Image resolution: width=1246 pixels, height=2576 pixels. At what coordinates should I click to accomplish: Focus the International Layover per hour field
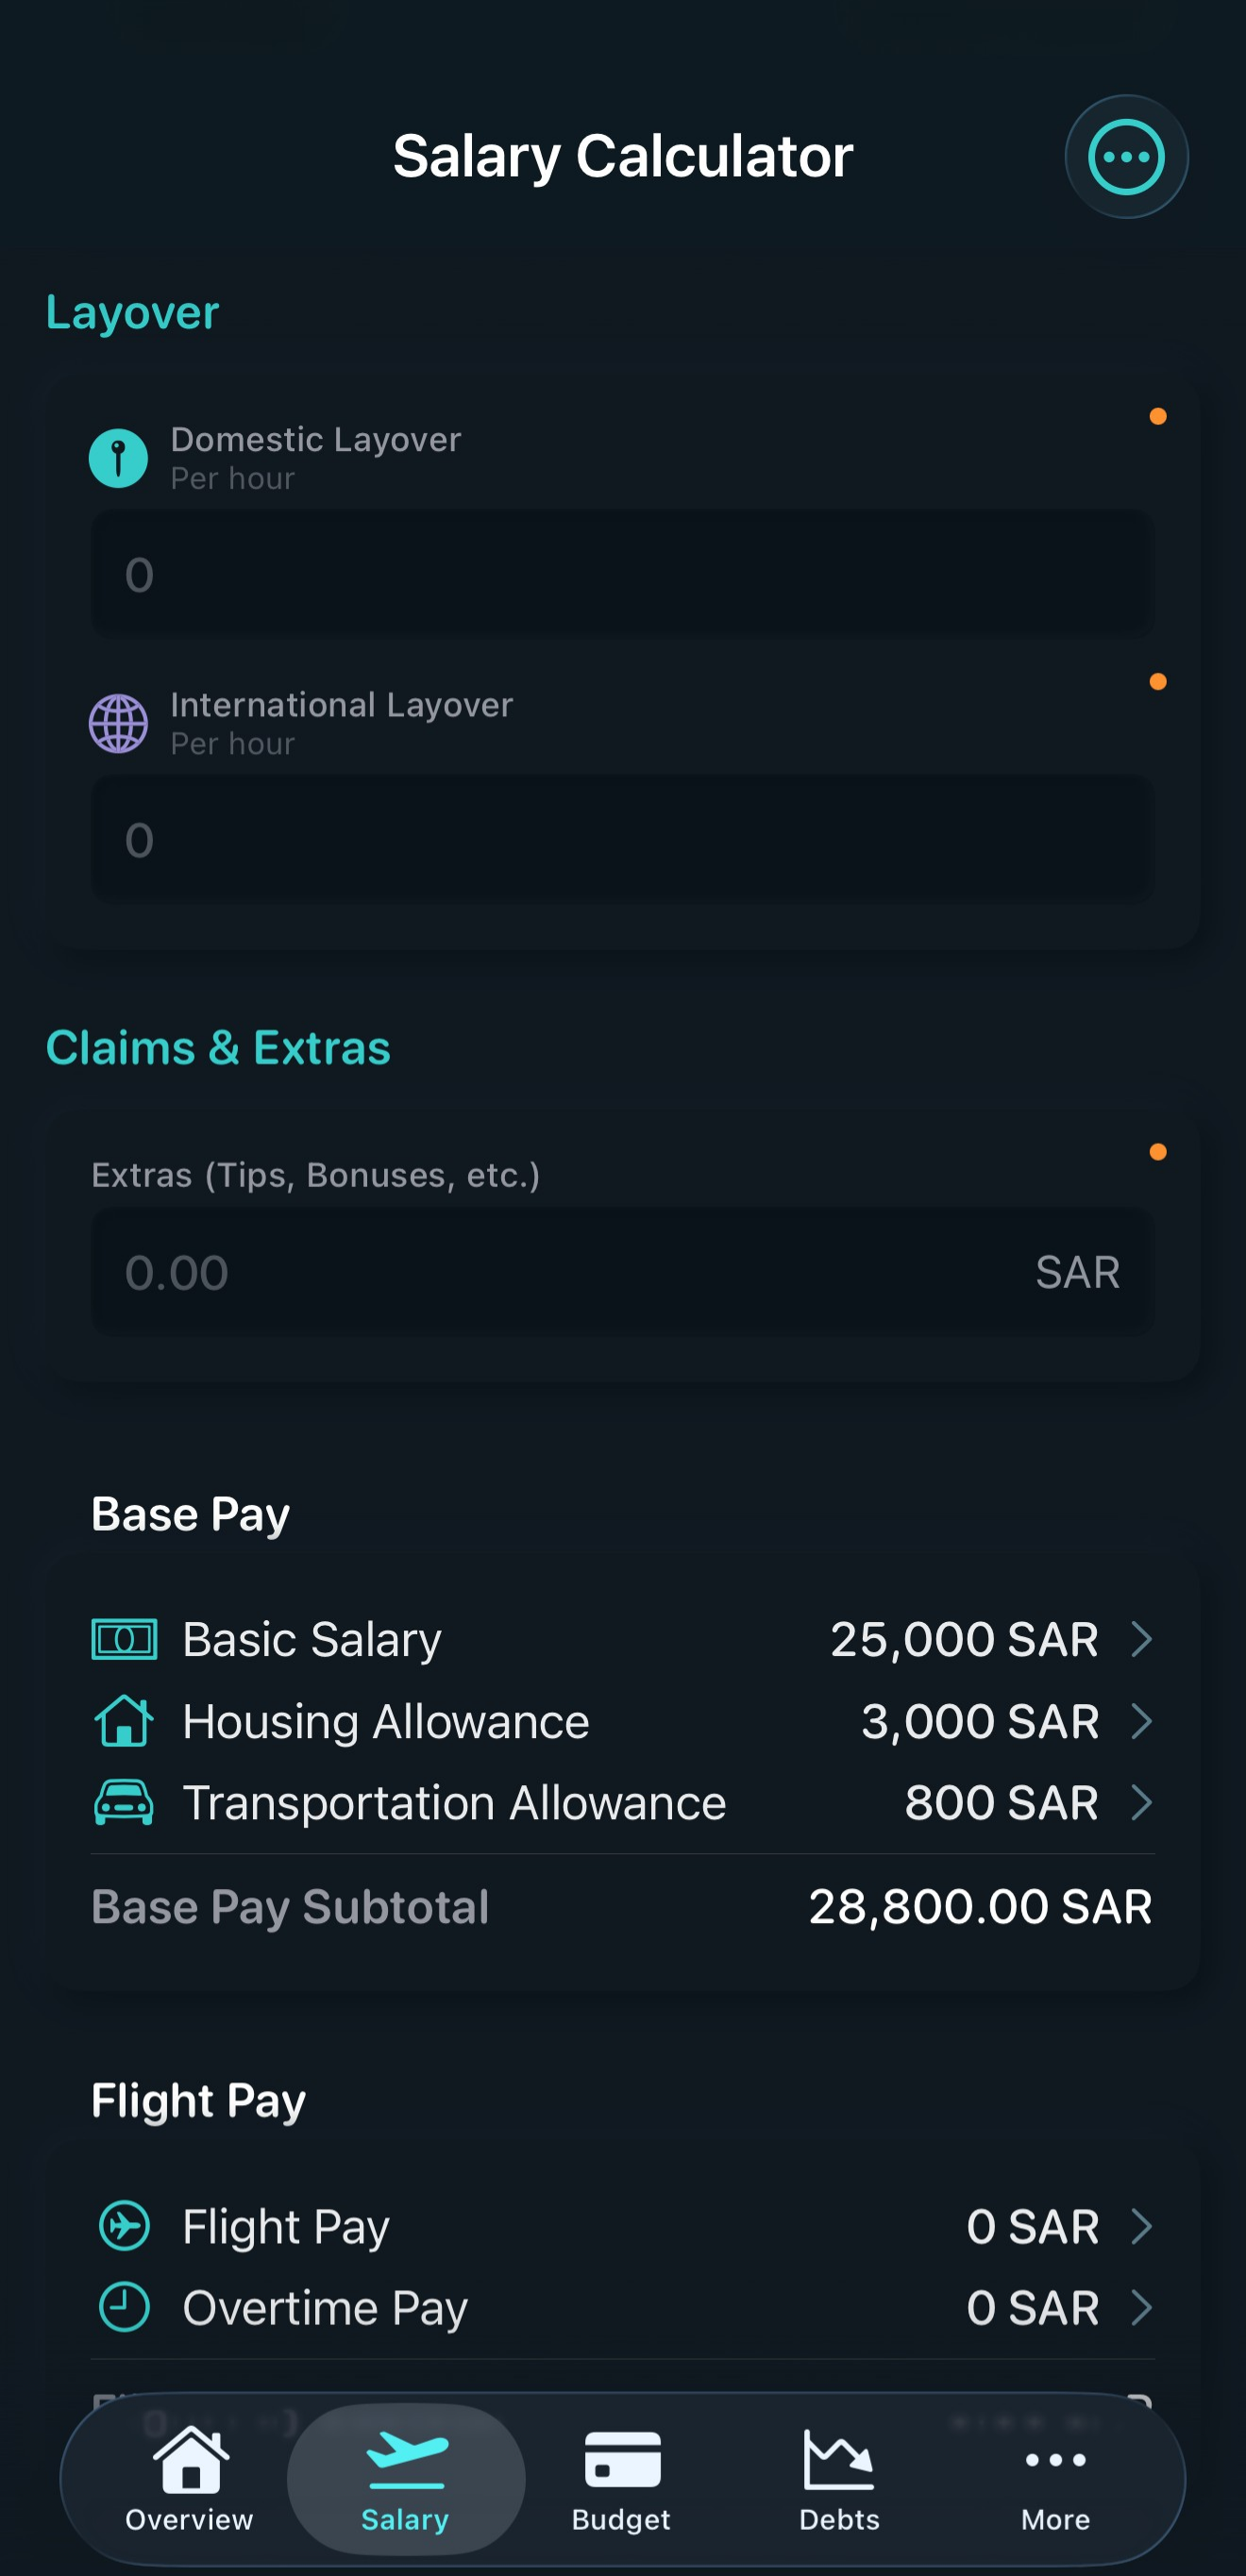[622, 839]
